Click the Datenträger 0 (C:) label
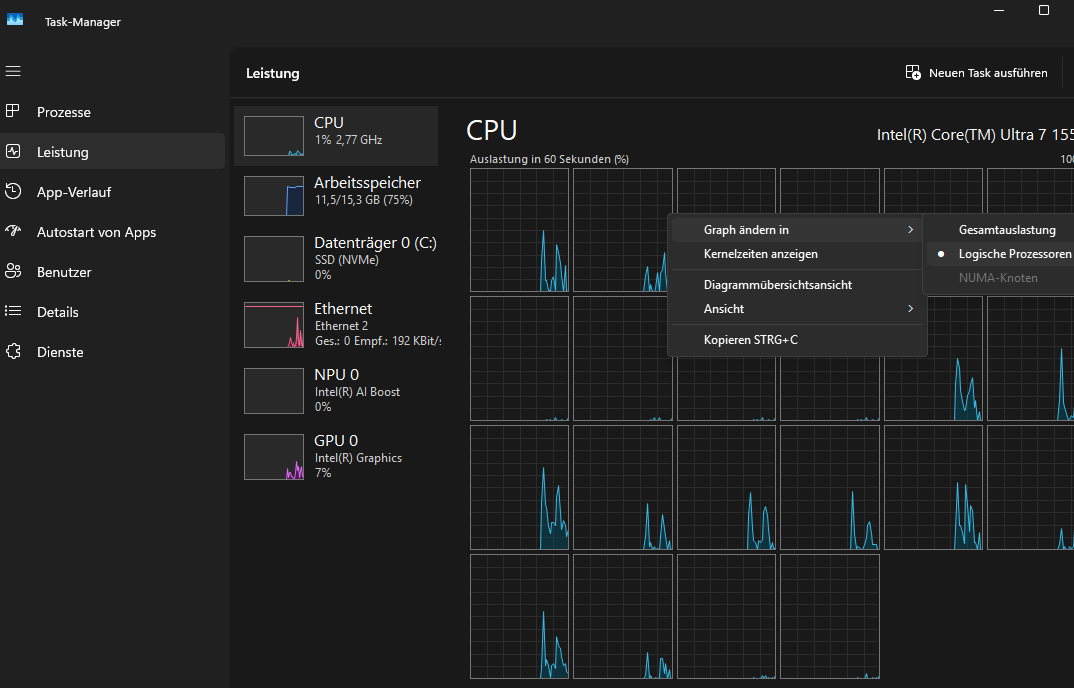1074x688 pixels. [375, 243]
